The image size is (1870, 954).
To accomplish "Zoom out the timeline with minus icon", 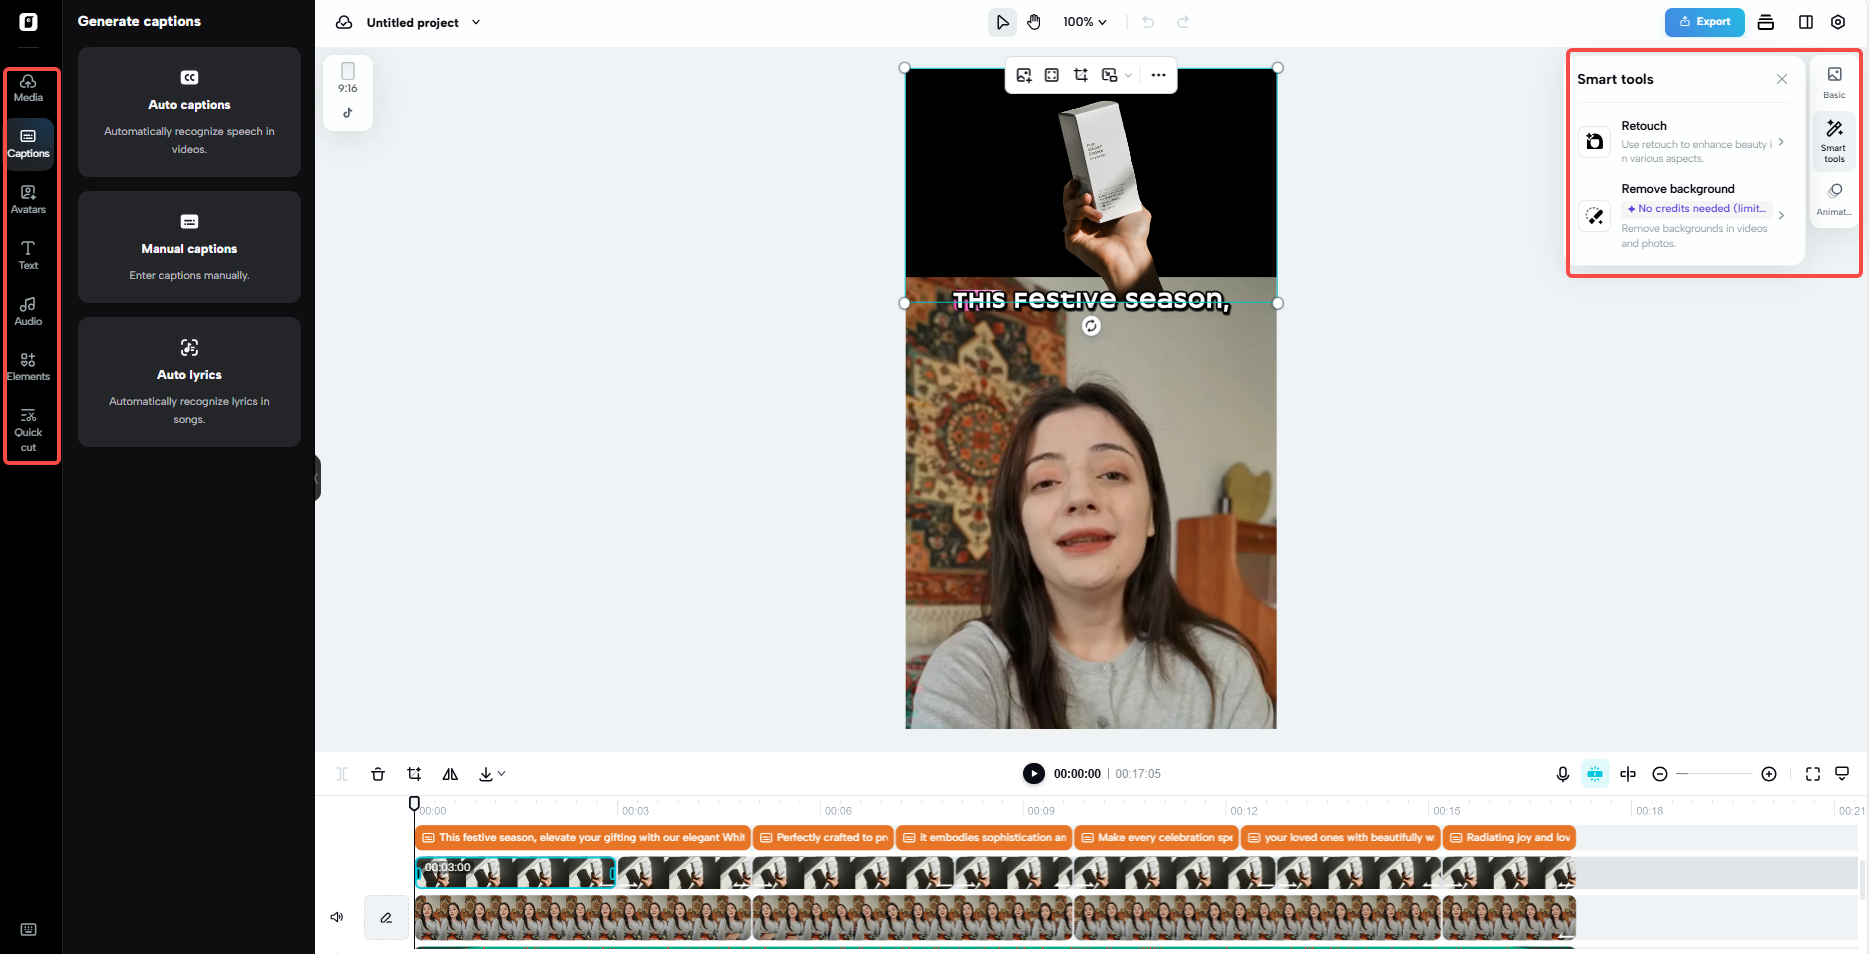I will click(x=1660, y=774).
